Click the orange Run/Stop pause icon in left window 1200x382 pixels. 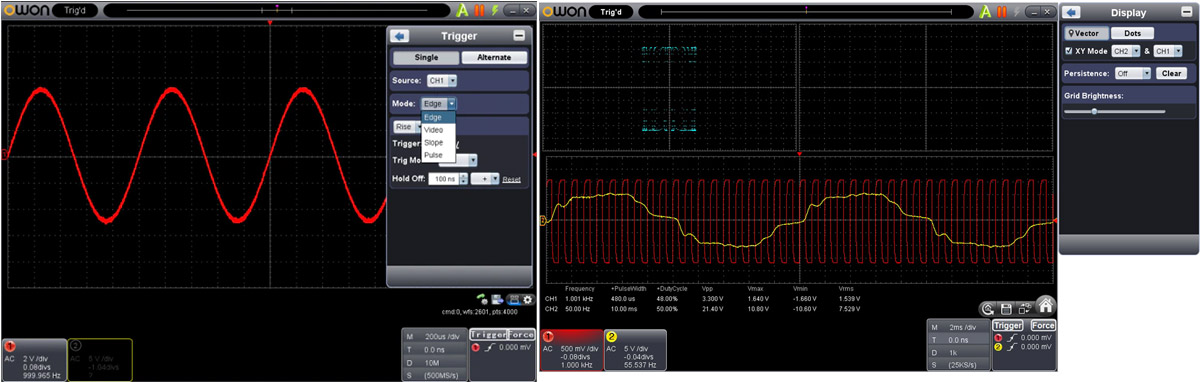(x=478, y=9)
